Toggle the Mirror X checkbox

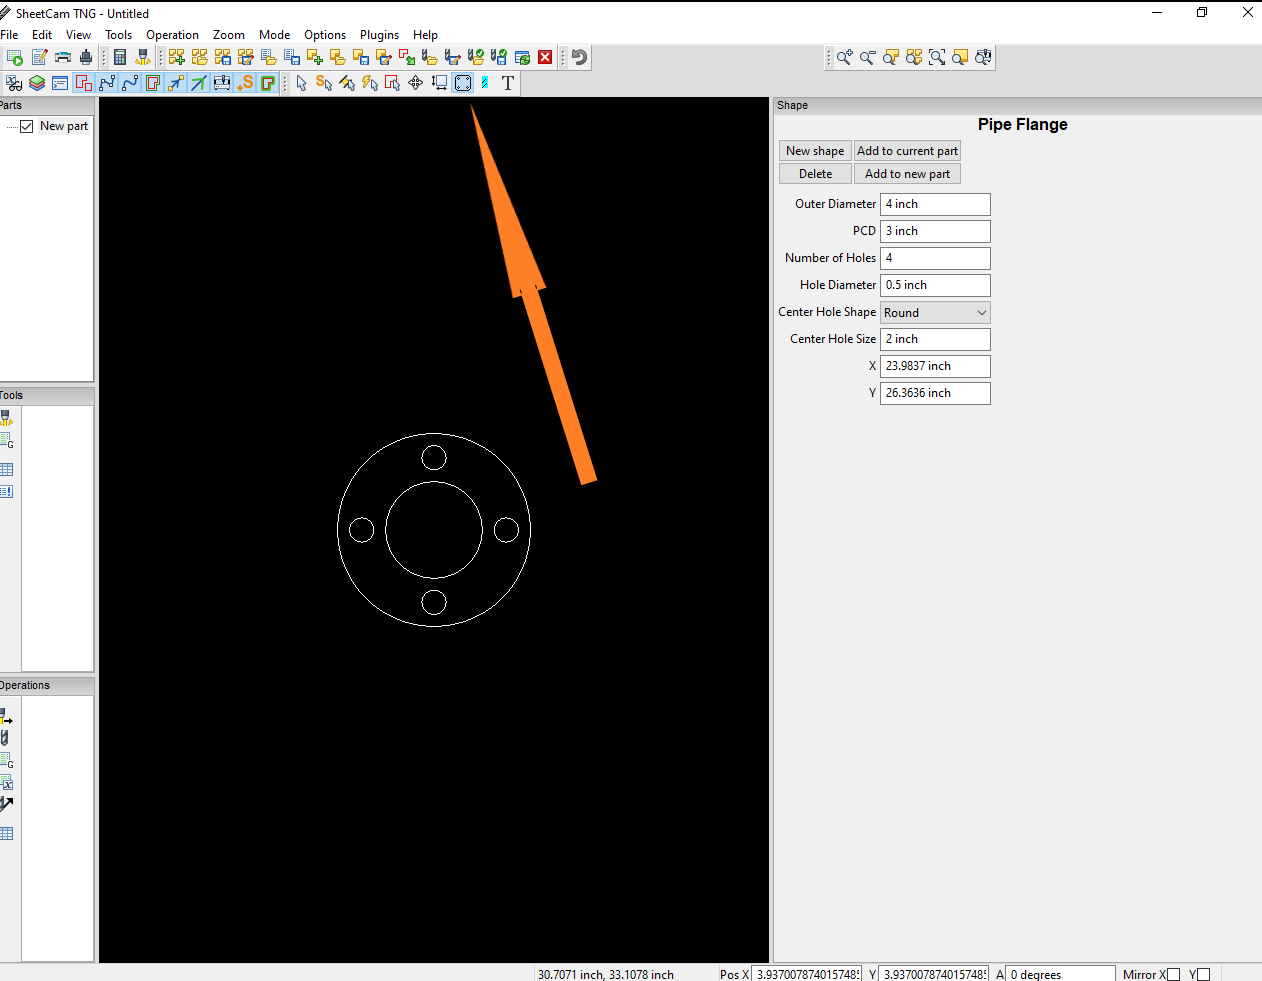click(x=1174, y=974)
